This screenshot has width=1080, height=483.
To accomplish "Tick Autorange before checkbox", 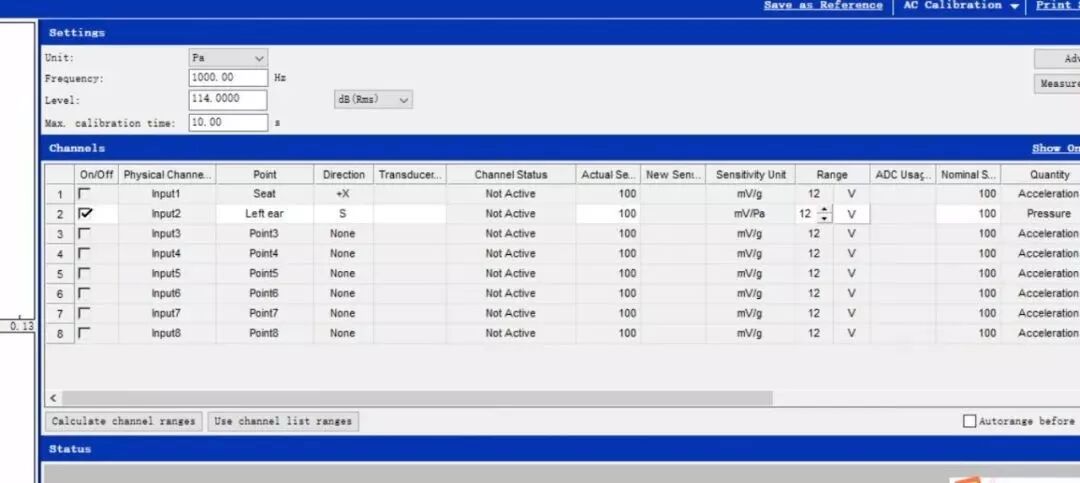I will (x=969, y=421).
